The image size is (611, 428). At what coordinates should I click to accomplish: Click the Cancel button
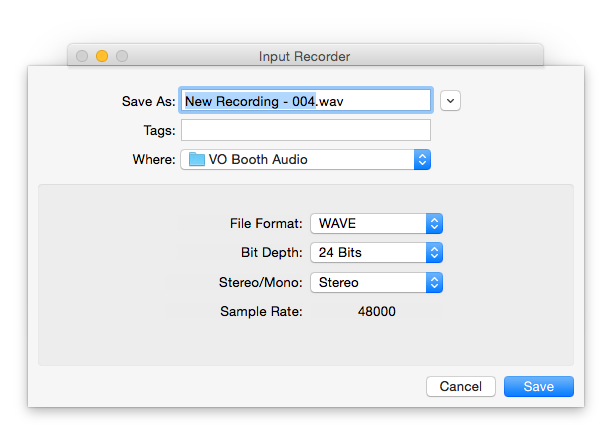click(x=461, y=386)
